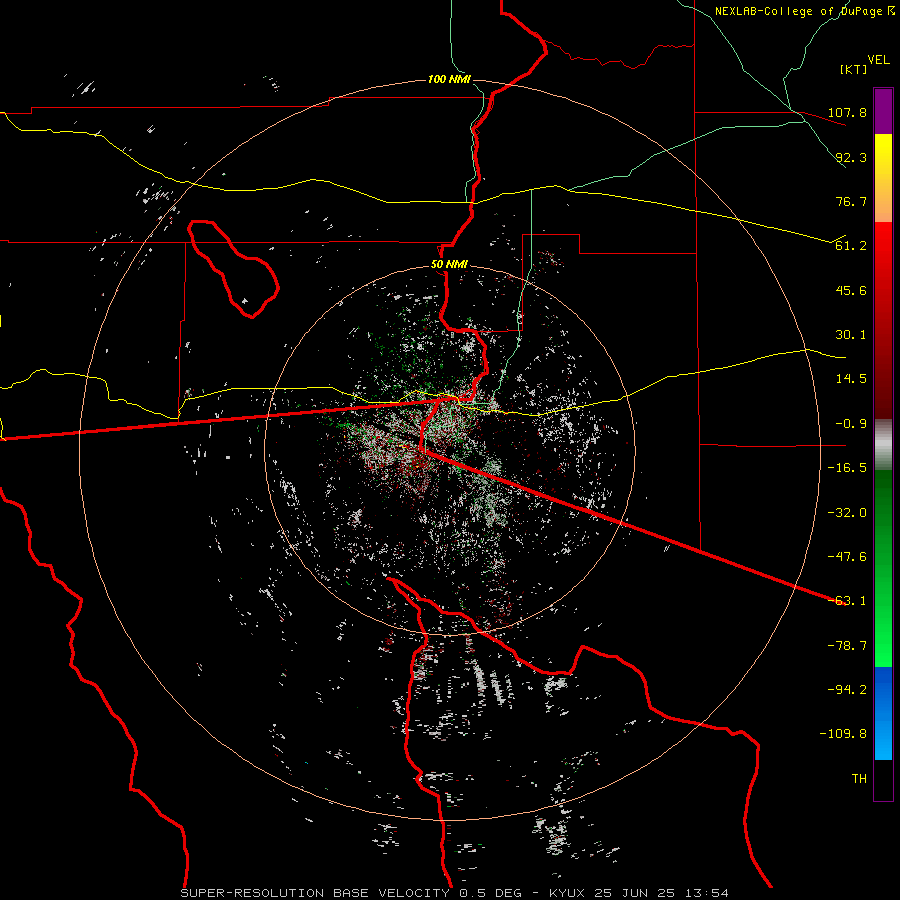900x900 pixels.
Task: Click the 45.6 legend value
Action: tap(851, 290)
